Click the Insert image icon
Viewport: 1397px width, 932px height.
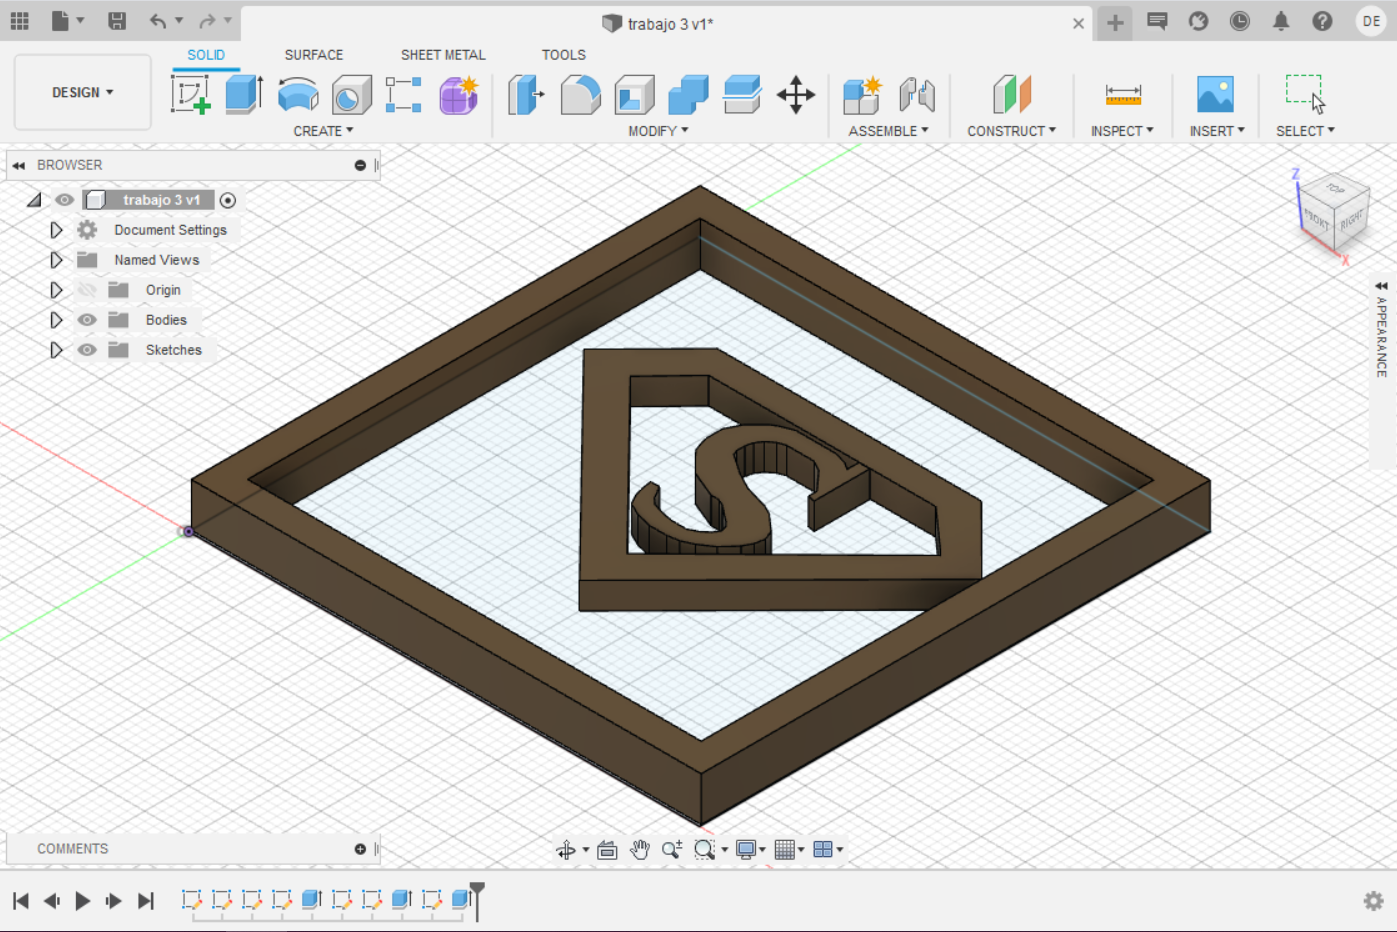[1216, 95]
